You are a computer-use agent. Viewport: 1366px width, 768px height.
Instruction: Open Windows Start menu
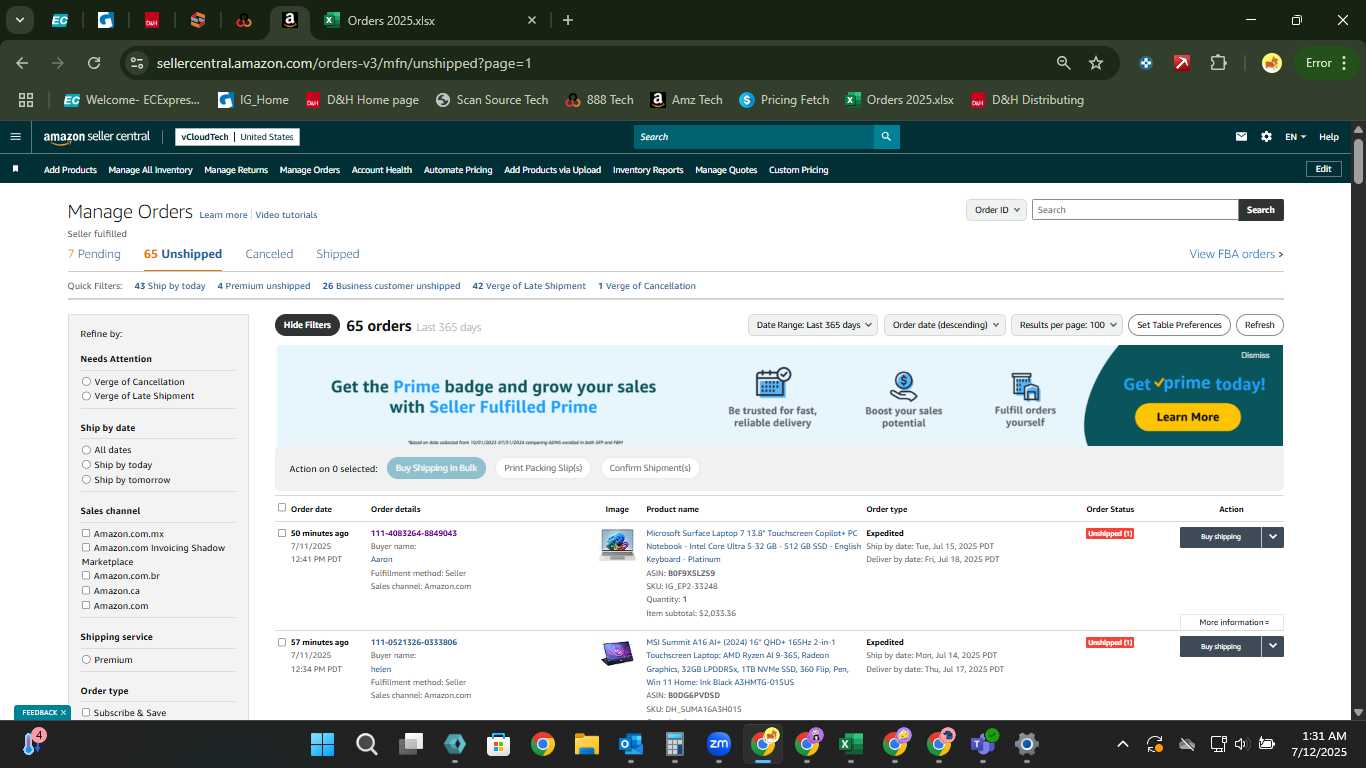[322, 744]
